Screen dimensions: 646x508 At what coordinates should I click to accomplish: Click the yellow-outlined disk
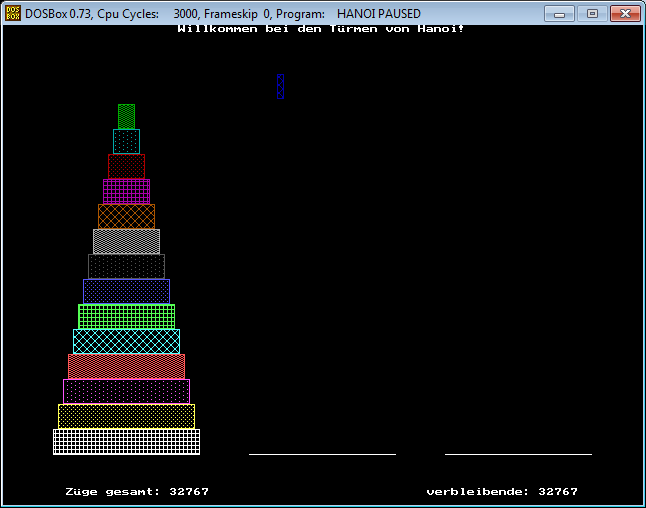coord(126,416)
